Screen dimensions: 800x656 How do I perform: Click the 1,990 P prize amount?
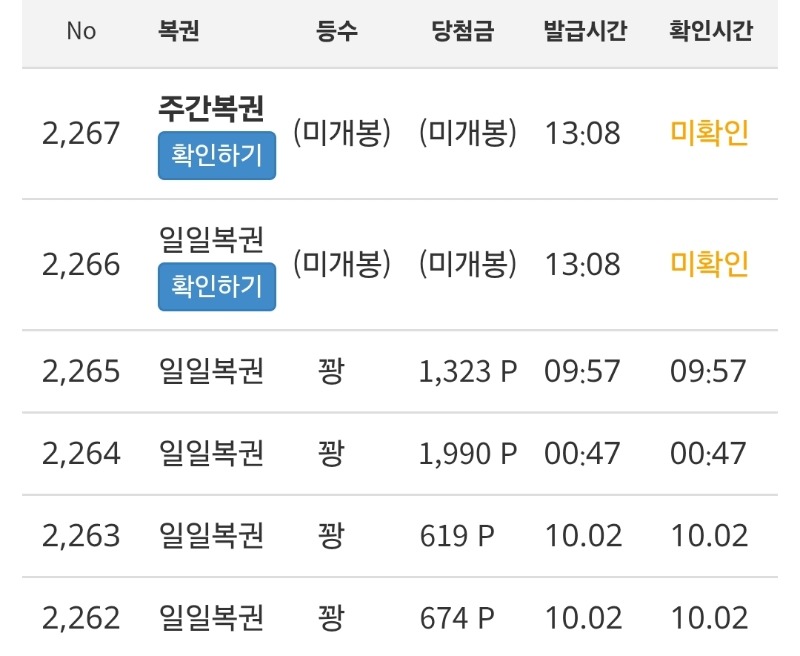468,453
